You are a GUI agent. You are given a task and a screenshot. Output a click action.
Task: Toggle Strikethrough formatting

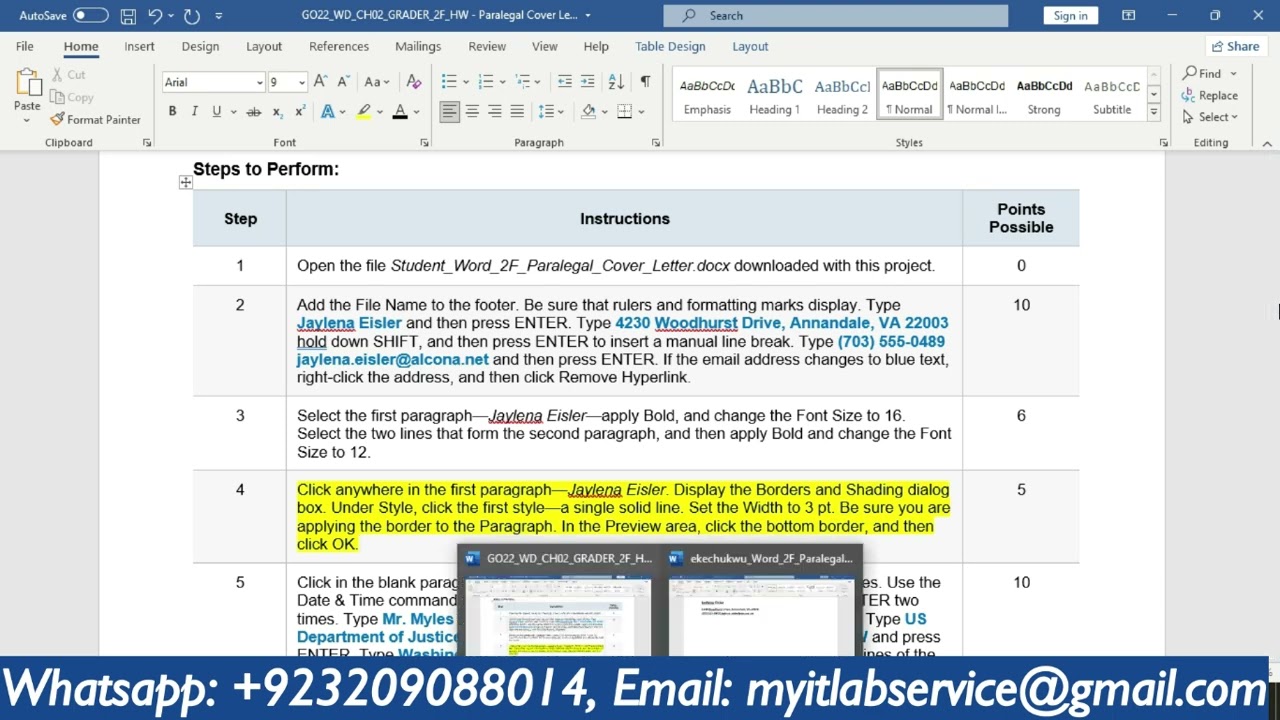254,111
